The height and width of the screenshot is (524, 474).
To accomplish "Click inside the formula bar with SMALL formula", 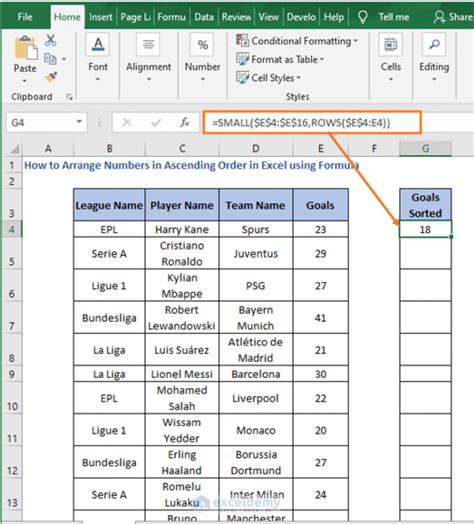I will 312,123.
